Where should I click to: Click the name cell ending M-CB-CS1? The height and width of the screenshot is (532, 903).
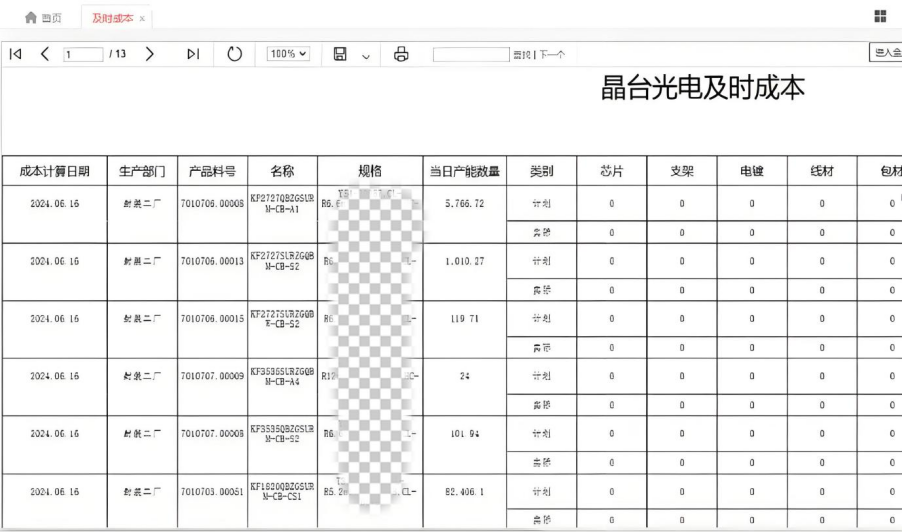[x=282, y=492]
